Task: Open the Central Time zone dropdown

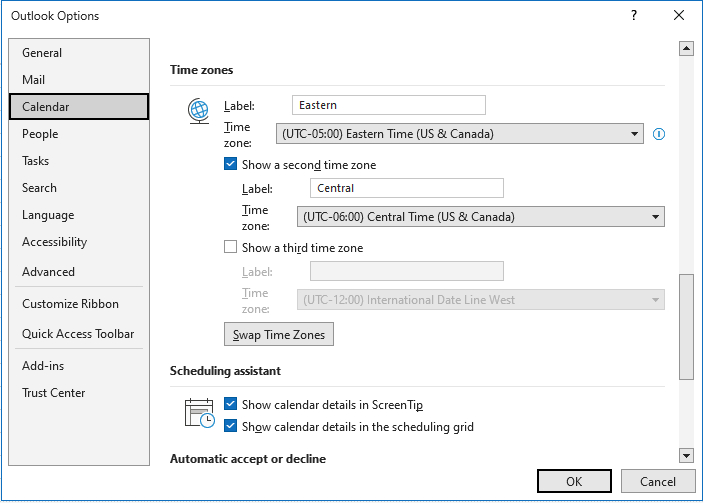Action: point(481,217)
